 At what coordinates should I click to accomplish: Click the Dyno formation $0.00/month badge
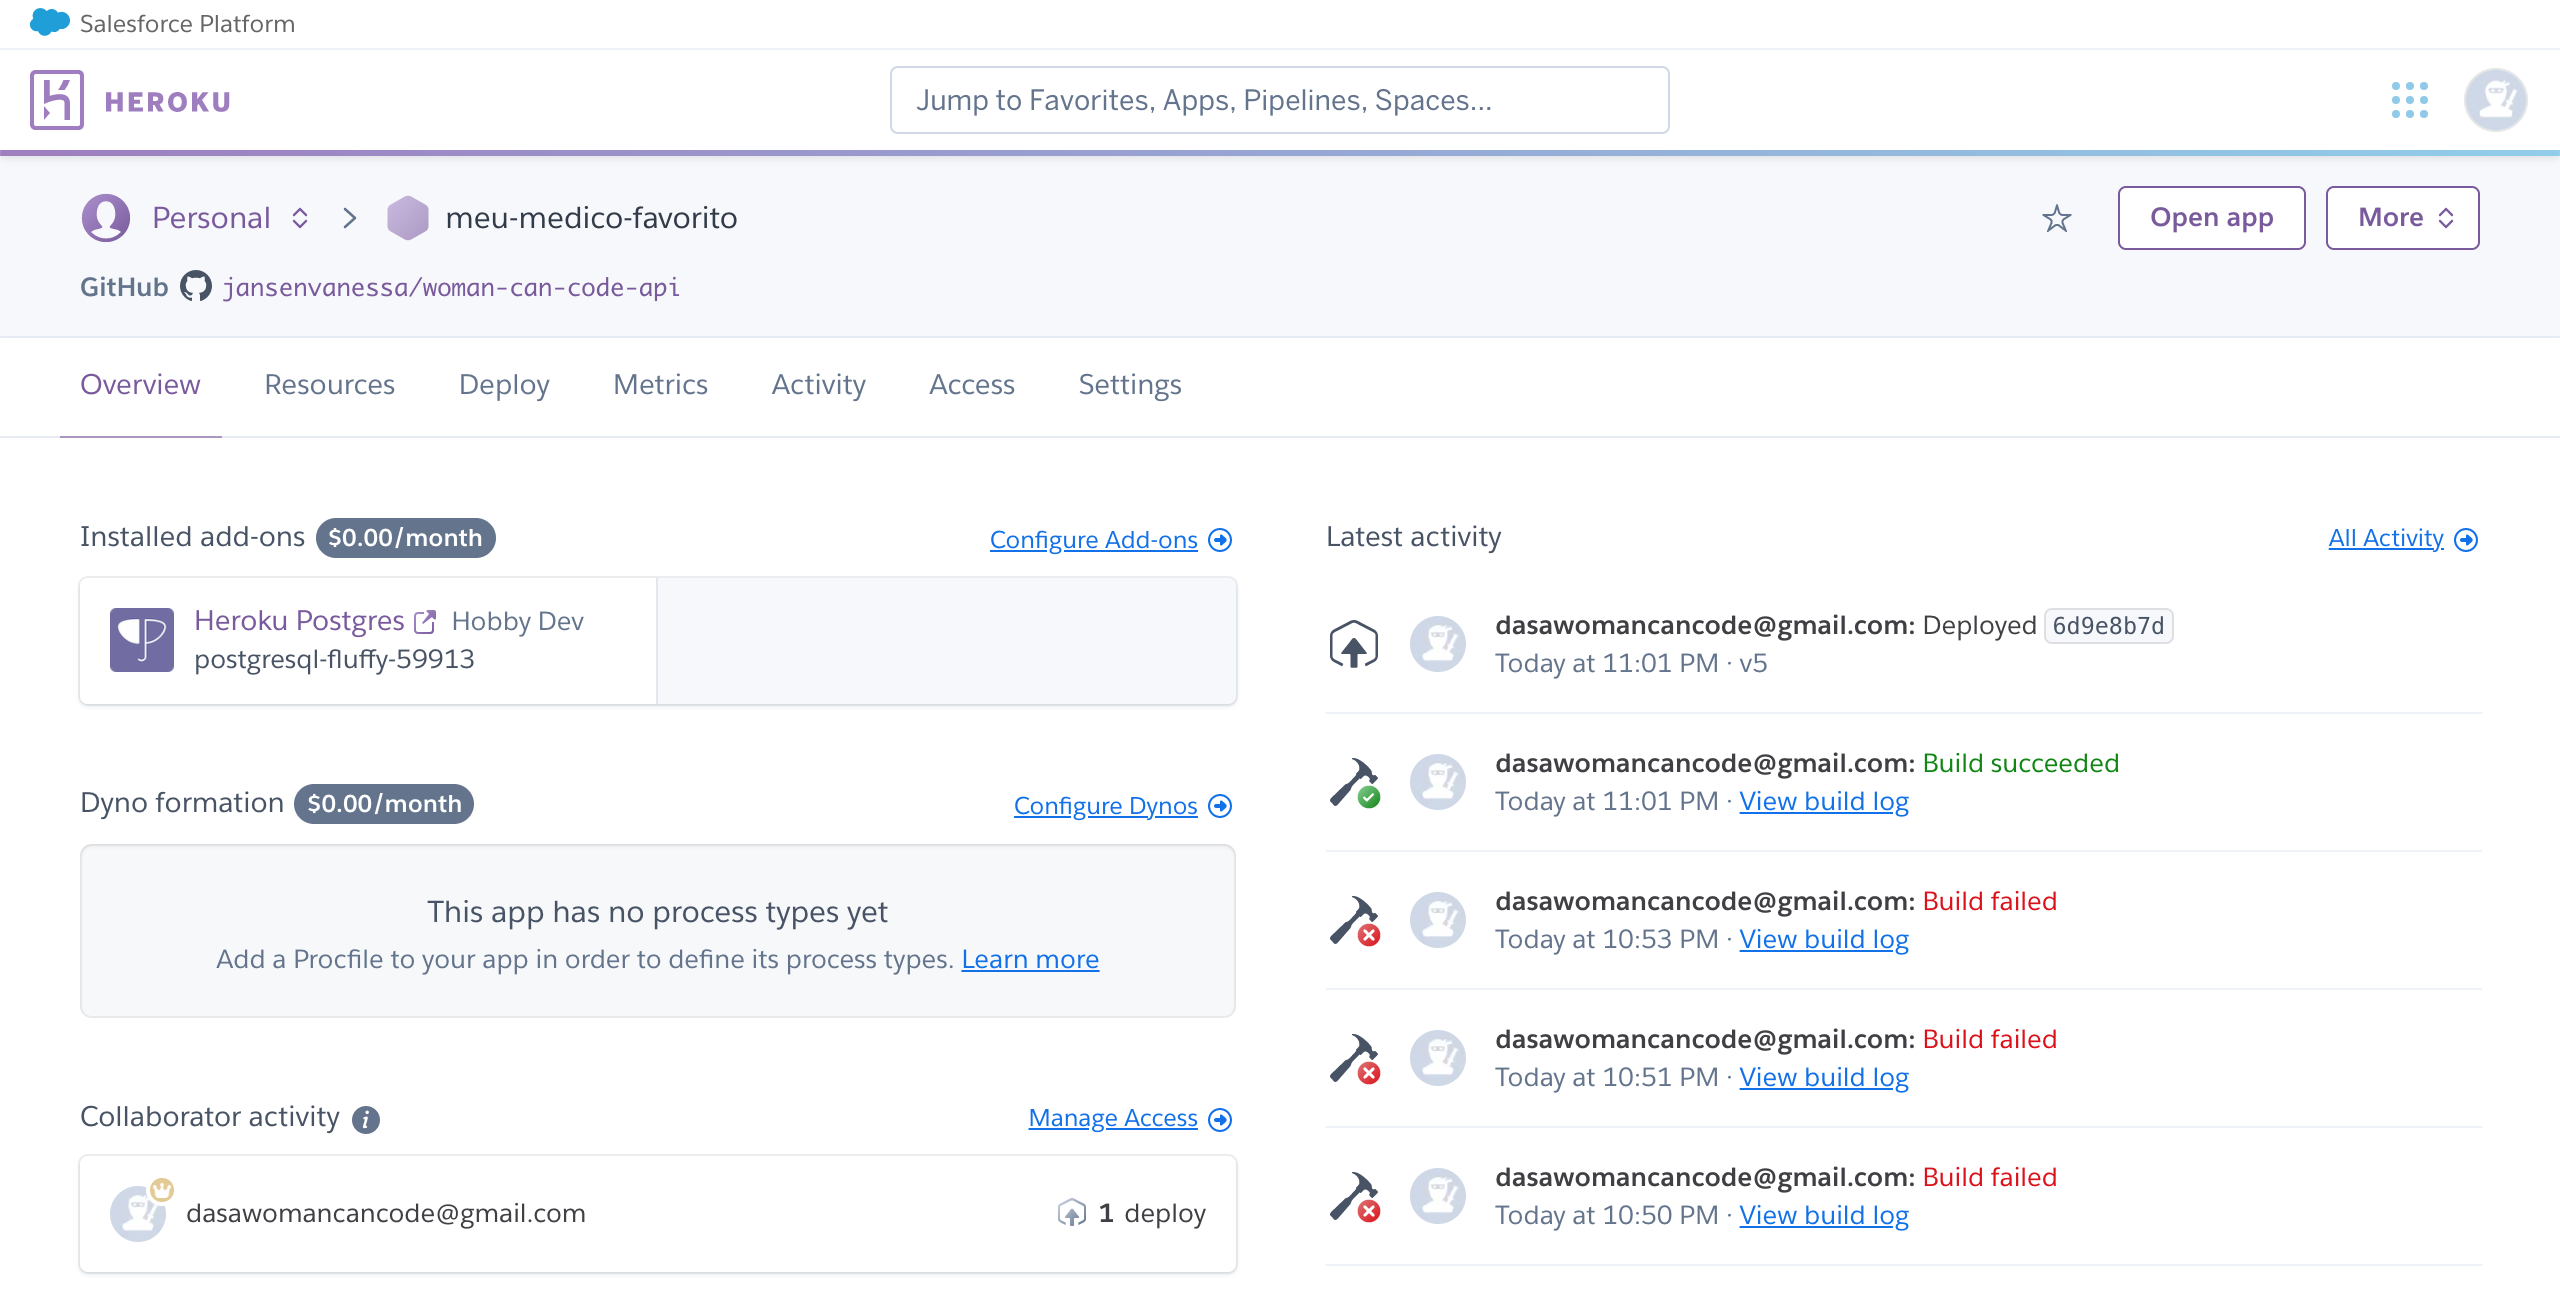pyautogui.click(x=384, y=804)
